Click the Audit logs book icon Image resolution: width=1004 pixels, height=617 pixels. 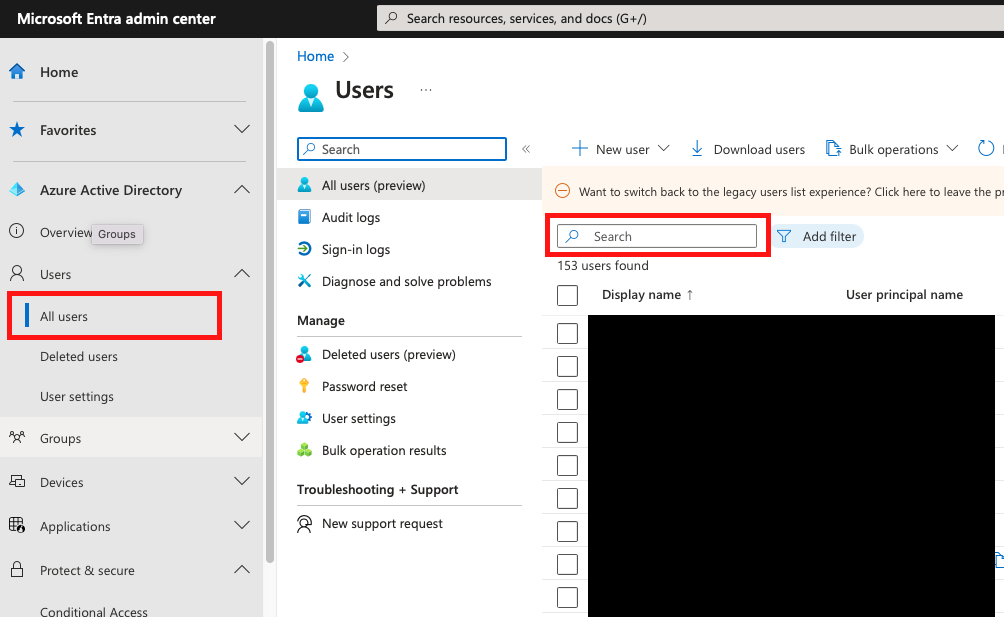click(x=305, y=217)
